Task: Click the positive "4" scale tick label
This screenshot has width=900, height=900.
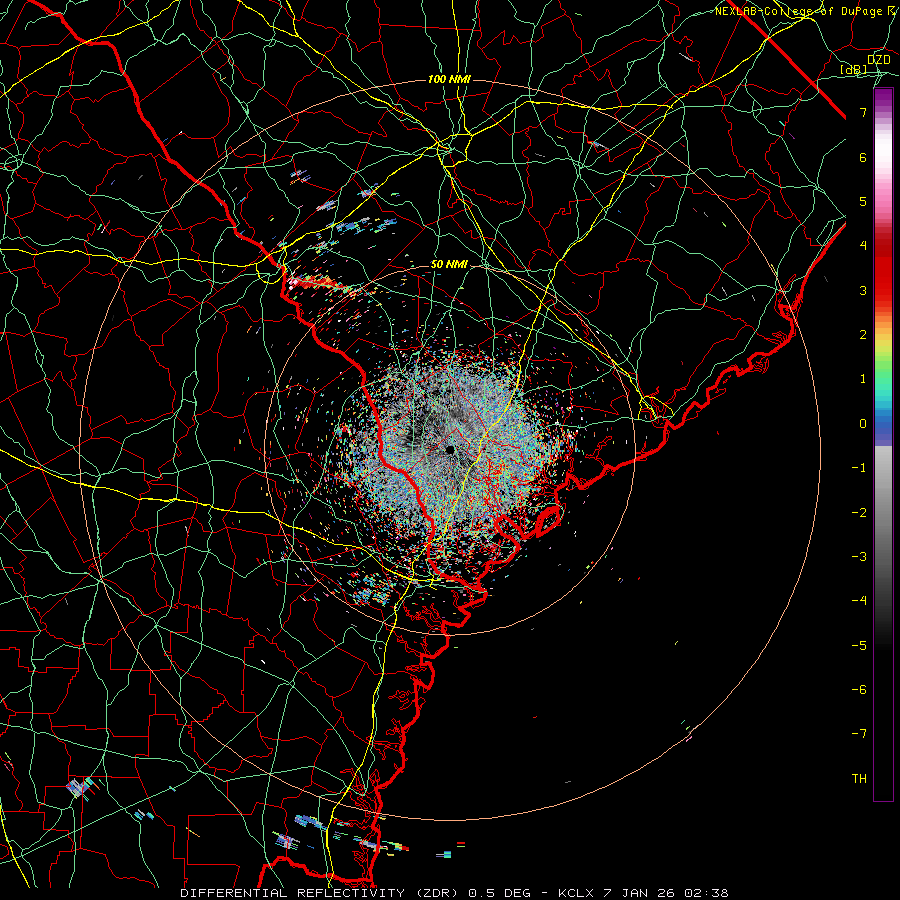Action: point(863,246)
